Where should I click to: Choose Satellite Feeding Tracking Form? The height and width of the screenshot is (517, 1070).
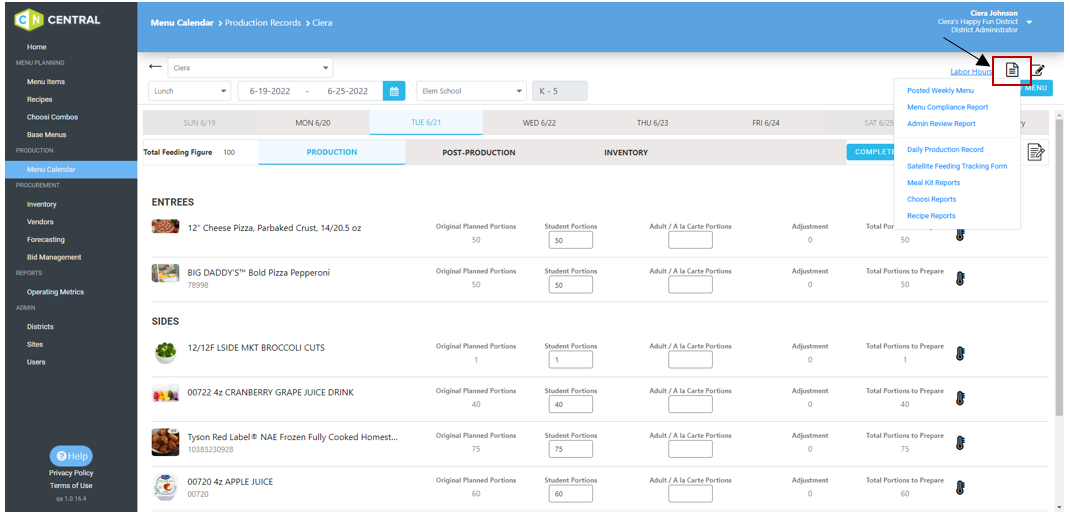[x=957, y=166]
